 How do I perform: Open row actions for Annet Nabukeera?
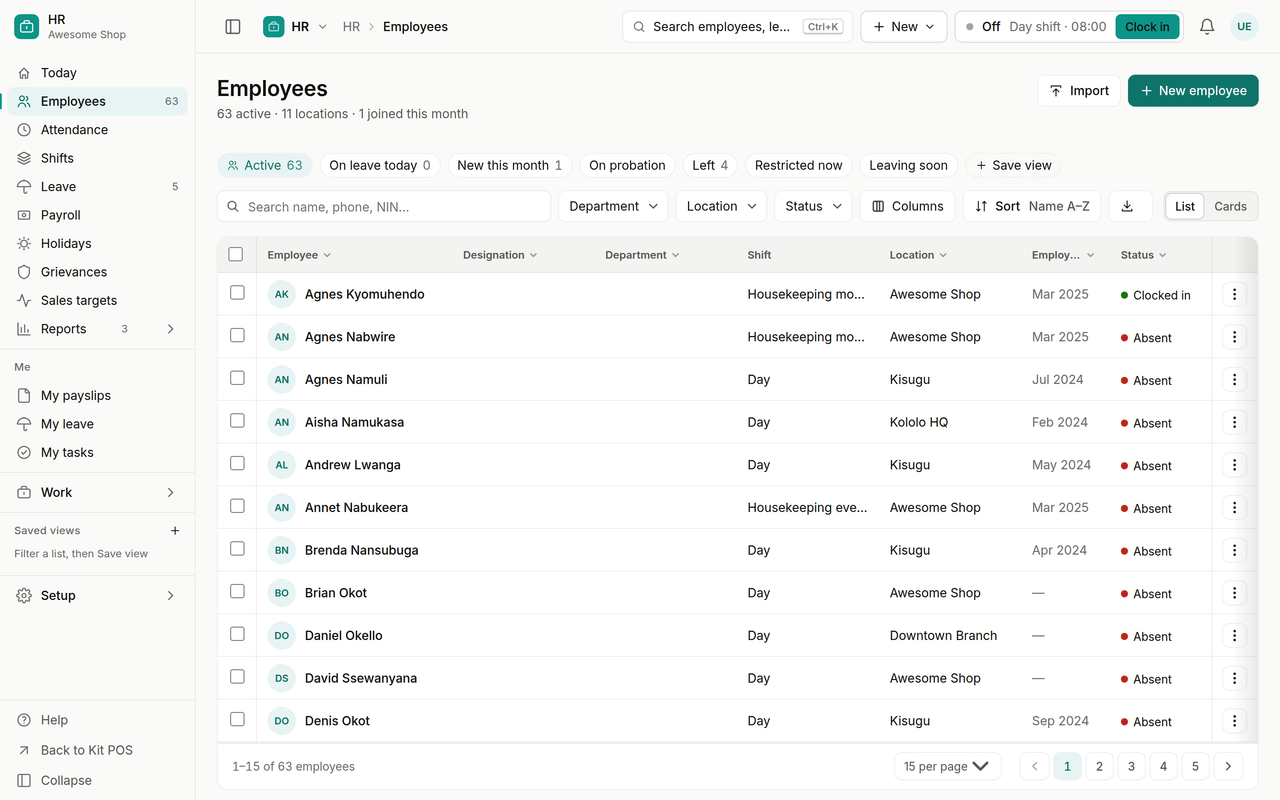click(1234, 508)
